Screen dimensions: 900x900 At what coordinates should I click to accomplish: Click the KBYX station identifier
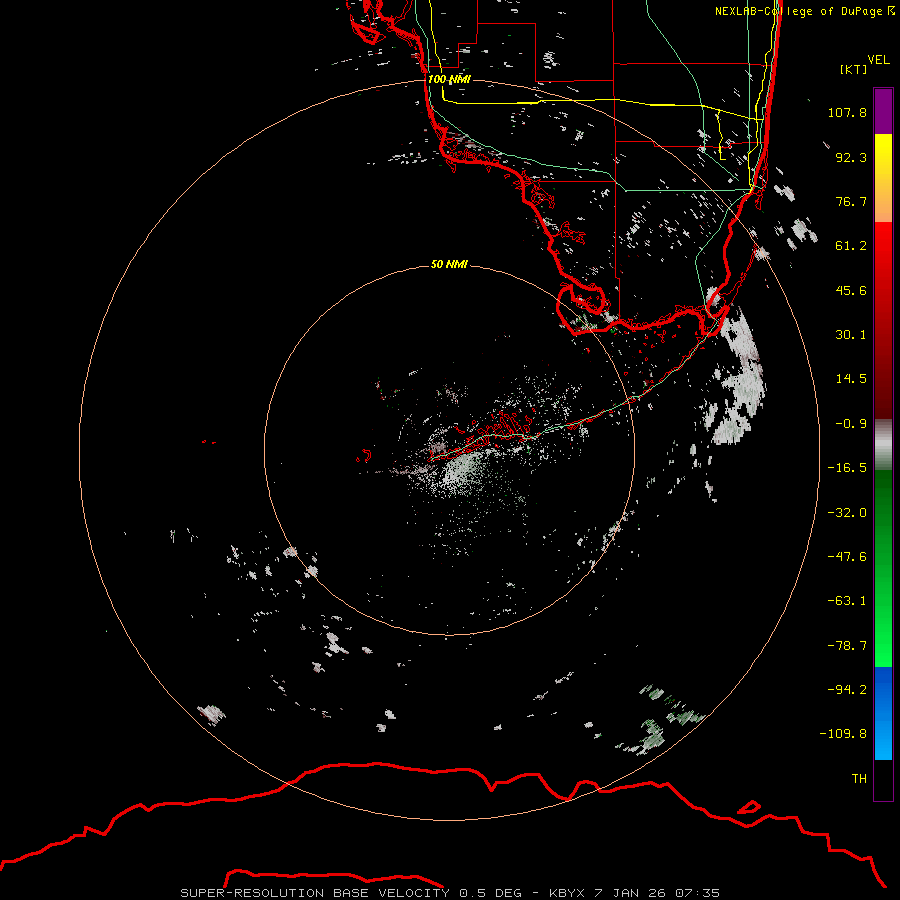(x=567, y=893)
